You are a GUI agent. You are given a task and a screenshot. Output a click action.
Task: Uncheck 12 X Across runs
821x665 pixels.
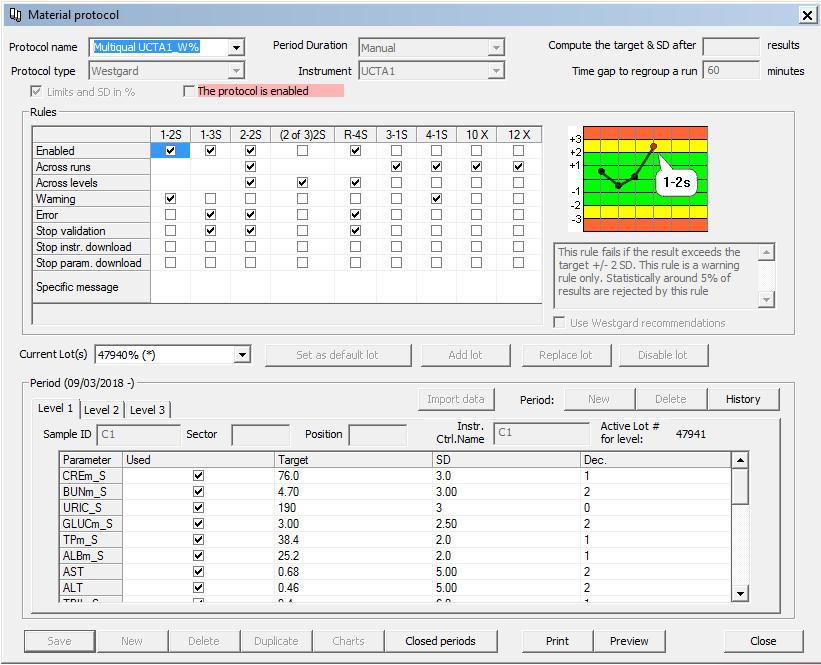(x=518, y=167)
